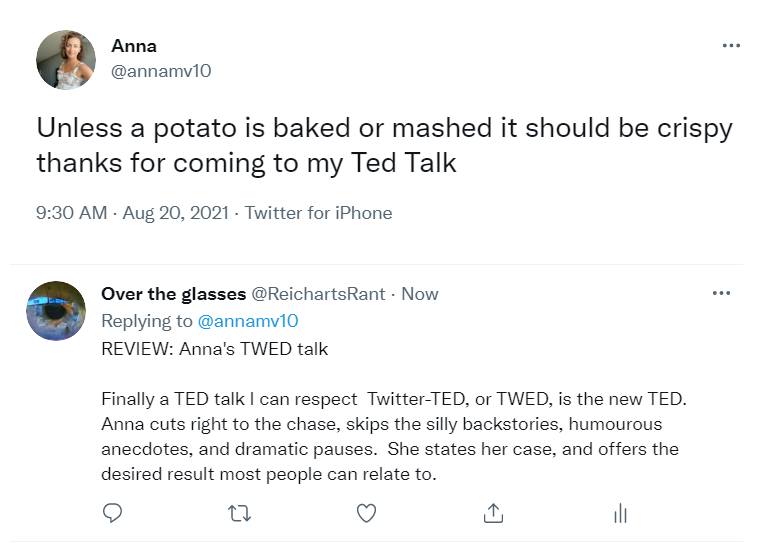Viewport: 775px width, 549px height.
Task: Like the reply with the heart icon
Action: click(x=366, y=513)
